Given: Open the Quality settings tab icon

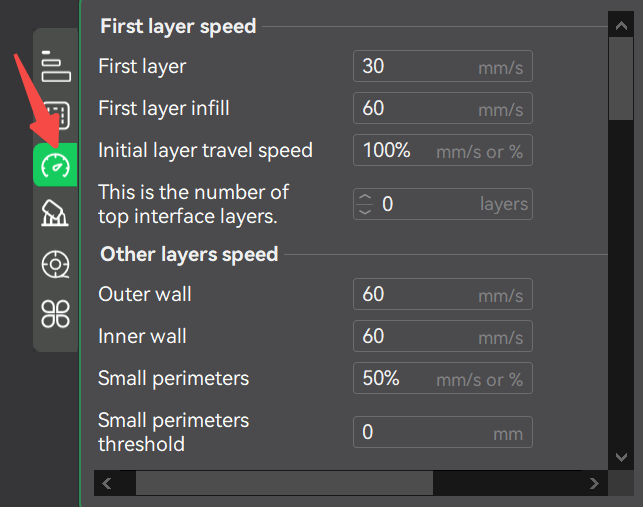Looking at the screenshot, I should (x=55, y=65).
